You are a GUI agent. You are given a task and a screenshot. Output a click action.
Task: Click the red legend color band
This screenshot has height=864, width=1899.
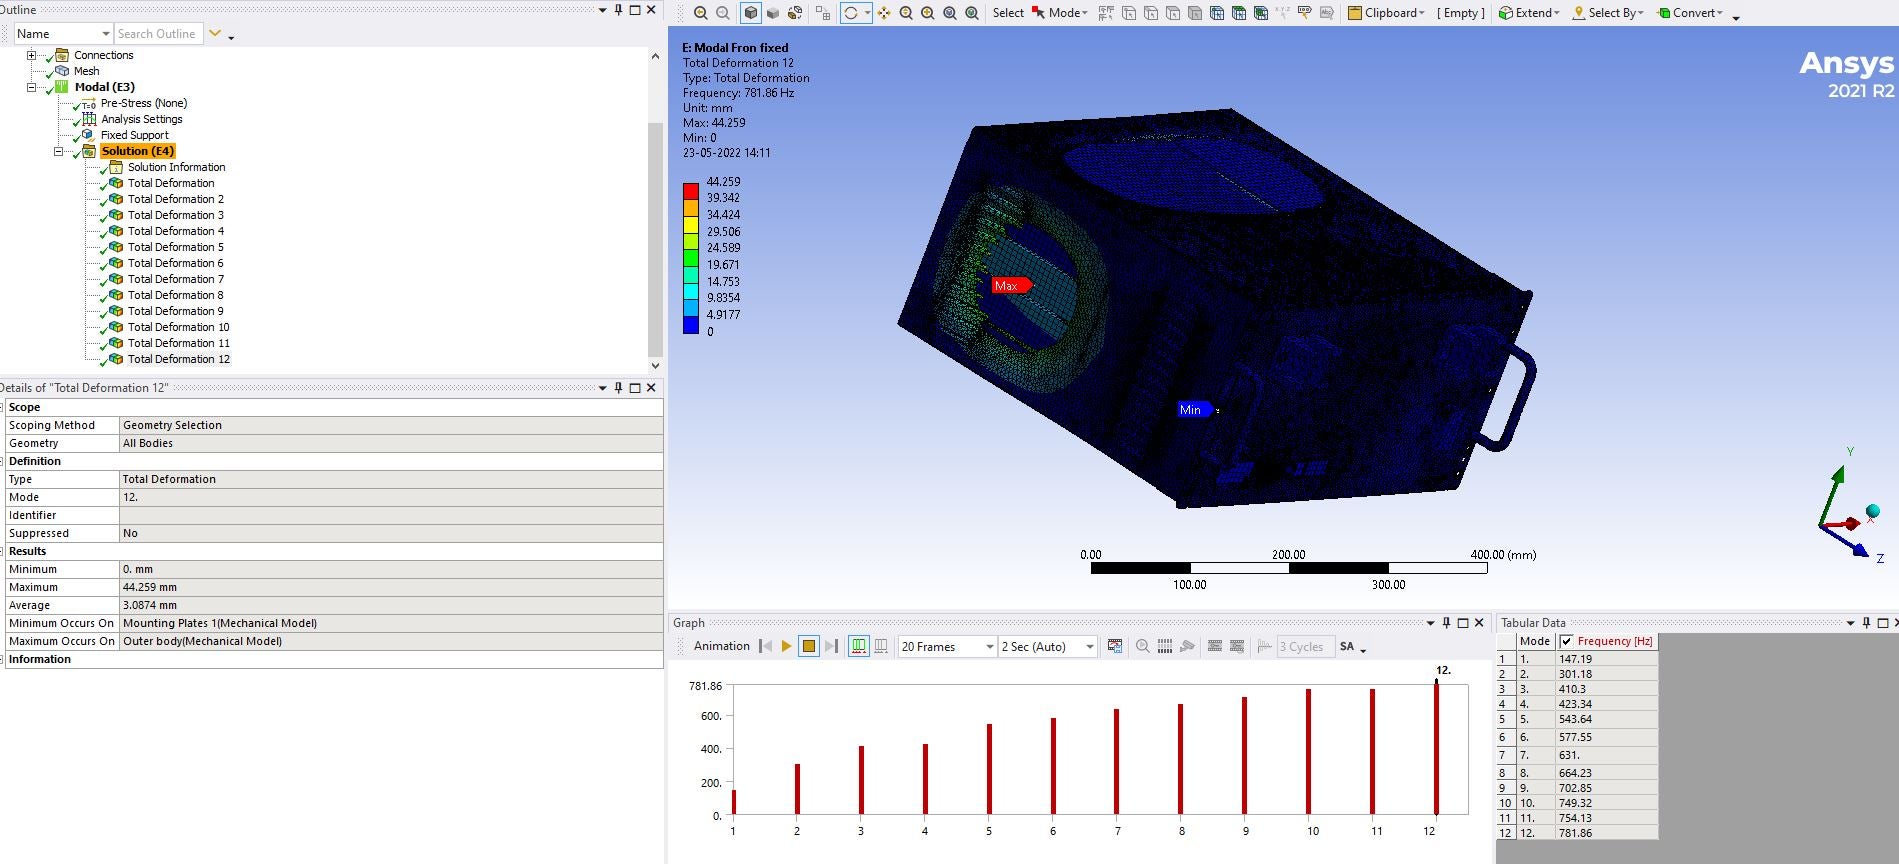pos(691,190)
